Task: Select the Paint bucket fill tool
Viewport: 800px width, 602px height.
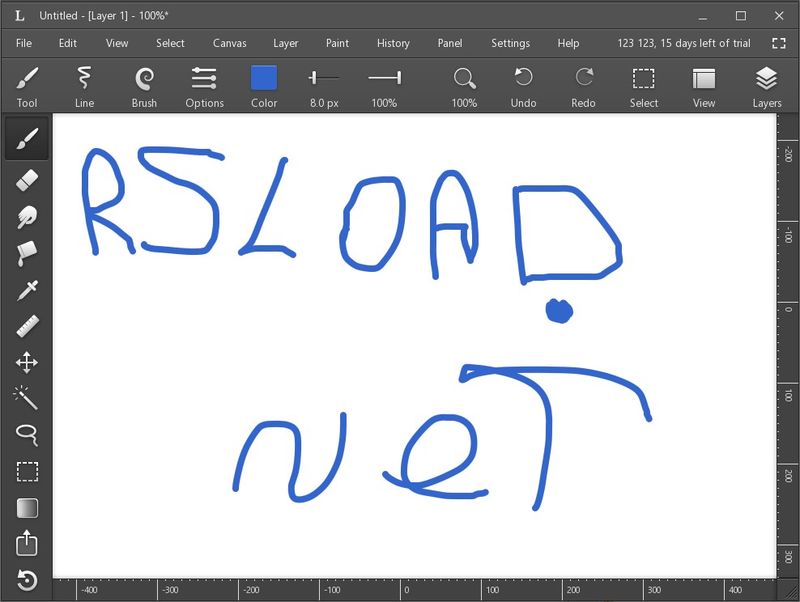Action: click(27, 254)
